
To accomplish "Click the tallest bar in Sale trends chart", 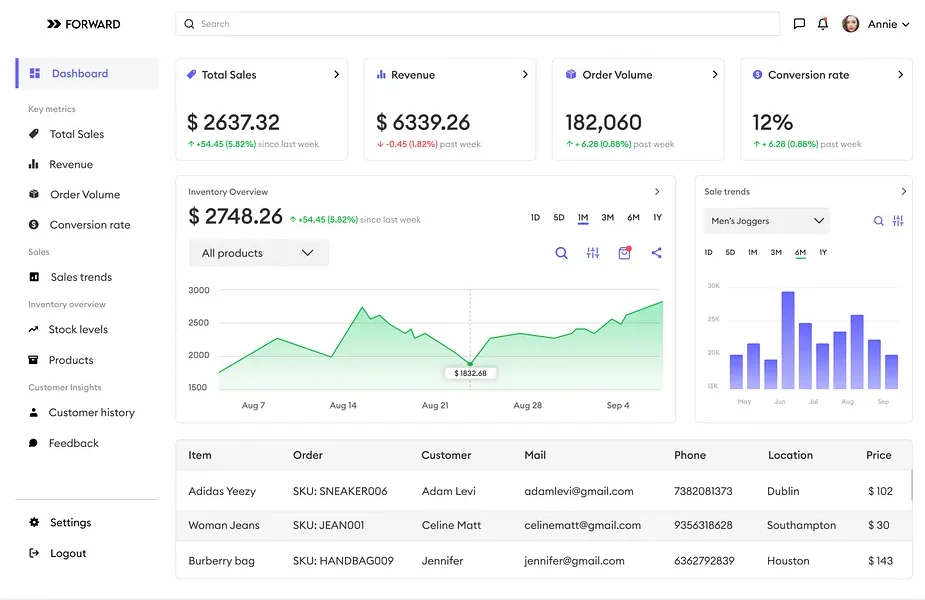I will coord(788,340).
